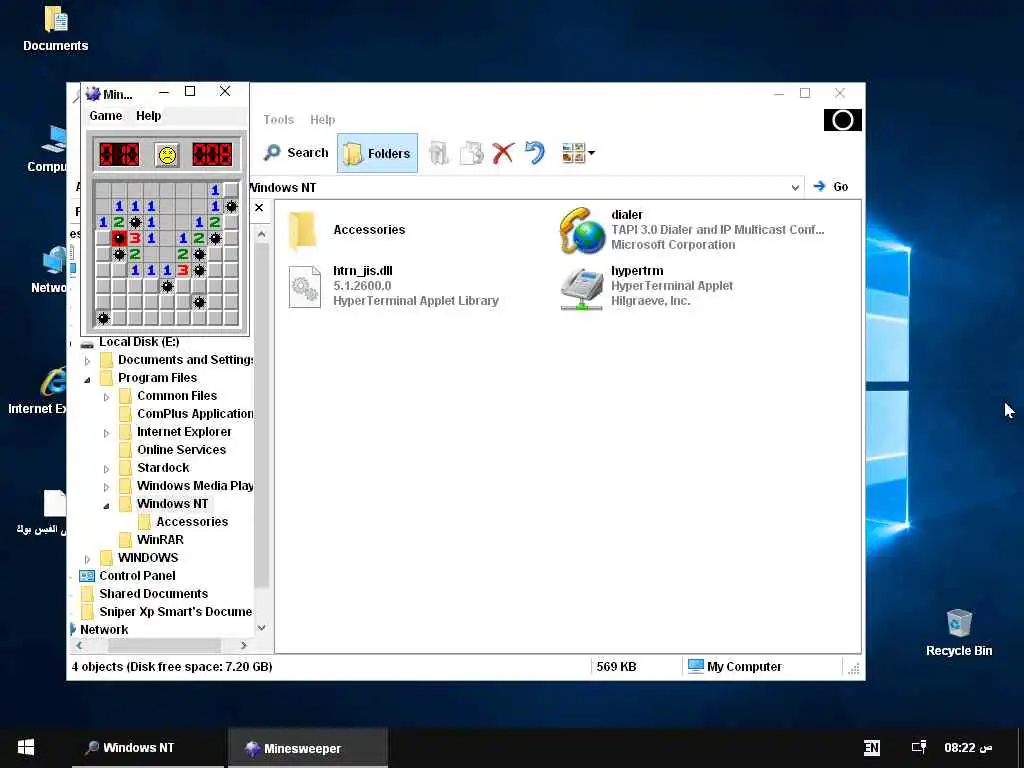Open the address bar dropdown arrow

(x=795, y=187)
